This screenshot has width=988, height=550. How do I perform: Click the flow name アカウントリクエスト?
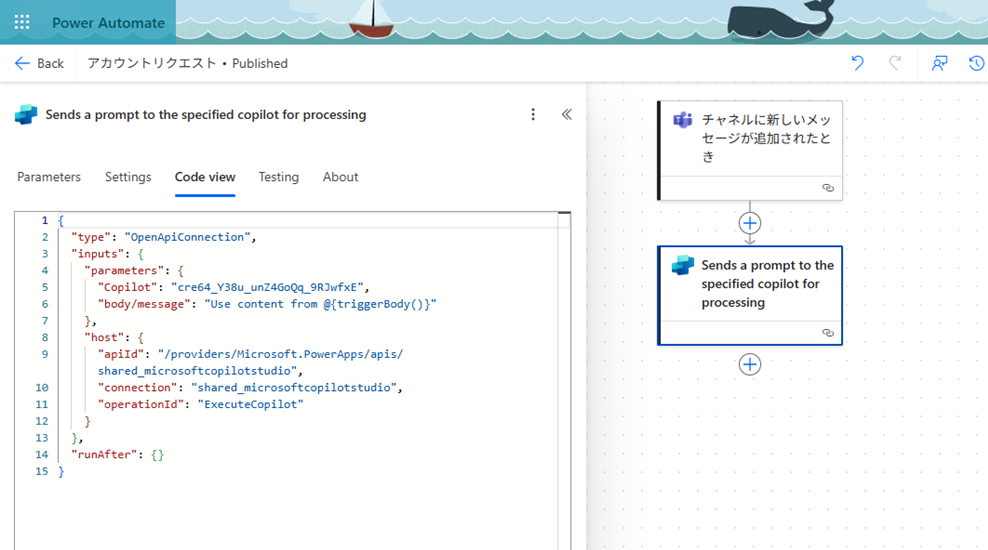tap(152, 63)
